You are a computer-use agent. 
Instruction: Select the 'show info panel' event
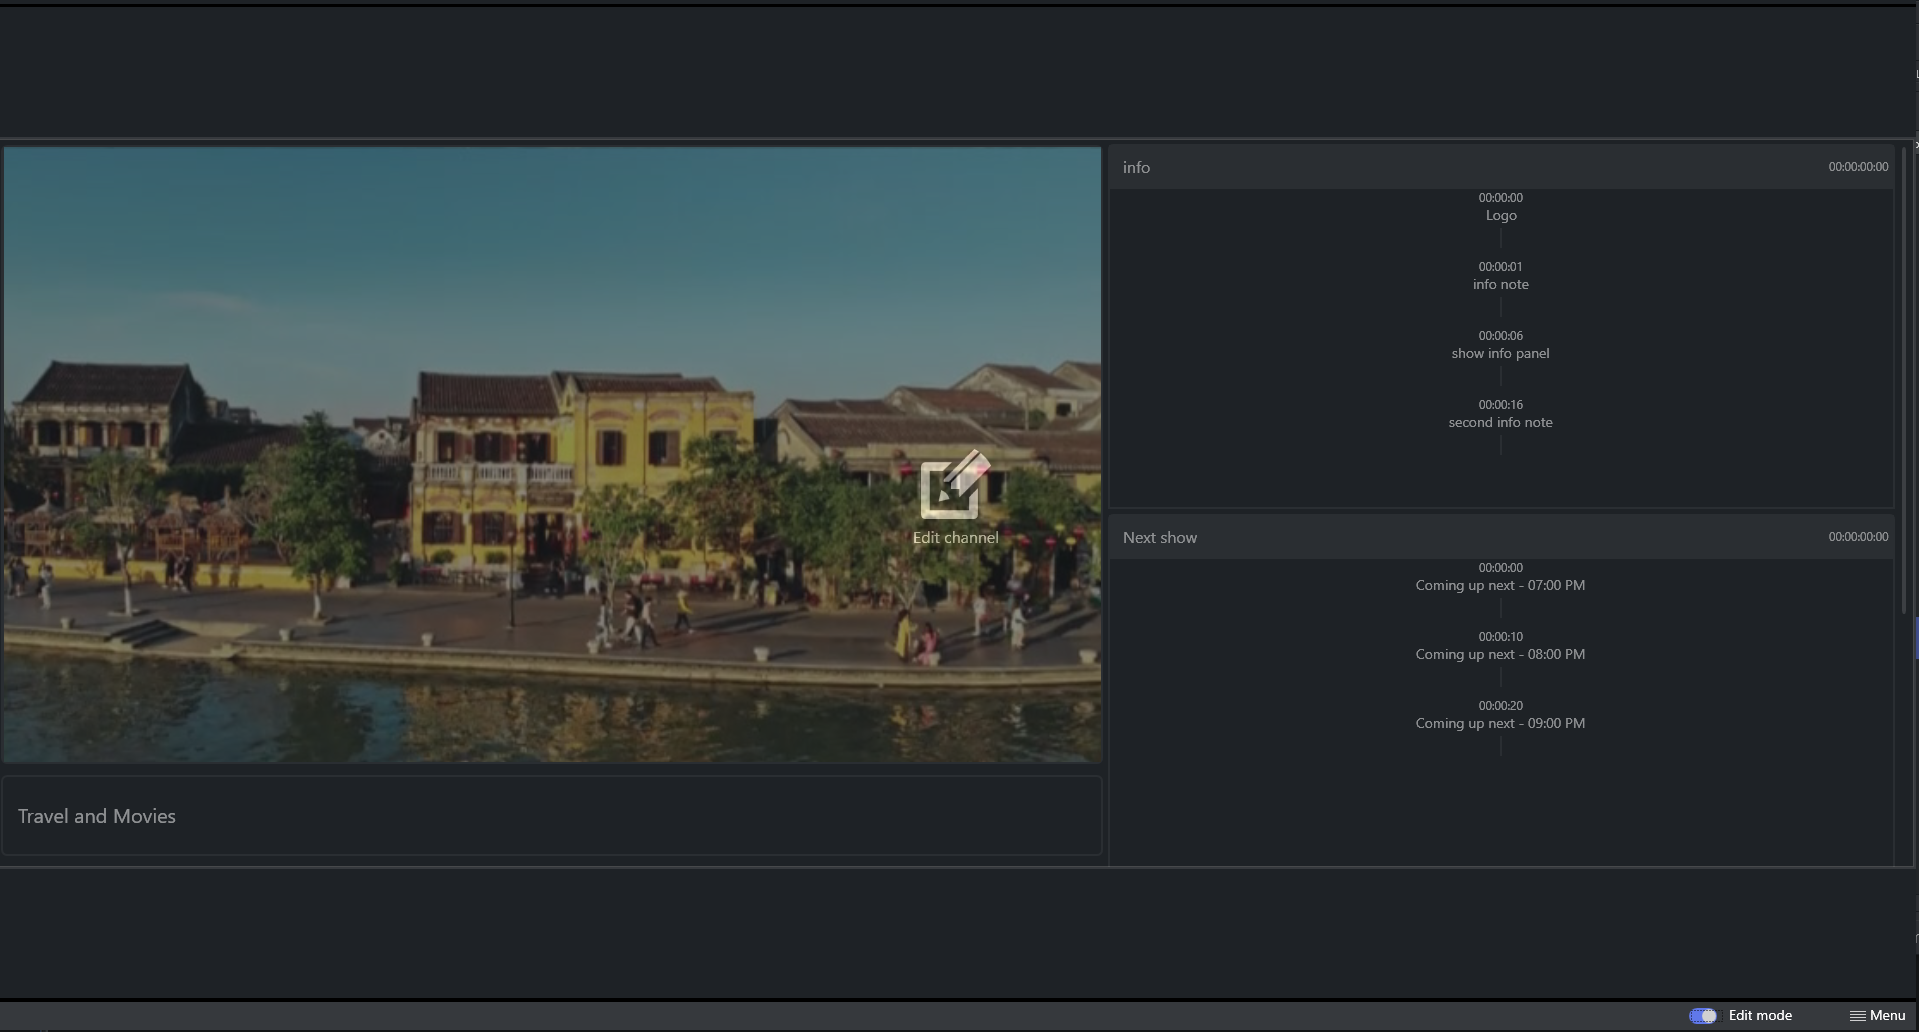[1500, 353]
